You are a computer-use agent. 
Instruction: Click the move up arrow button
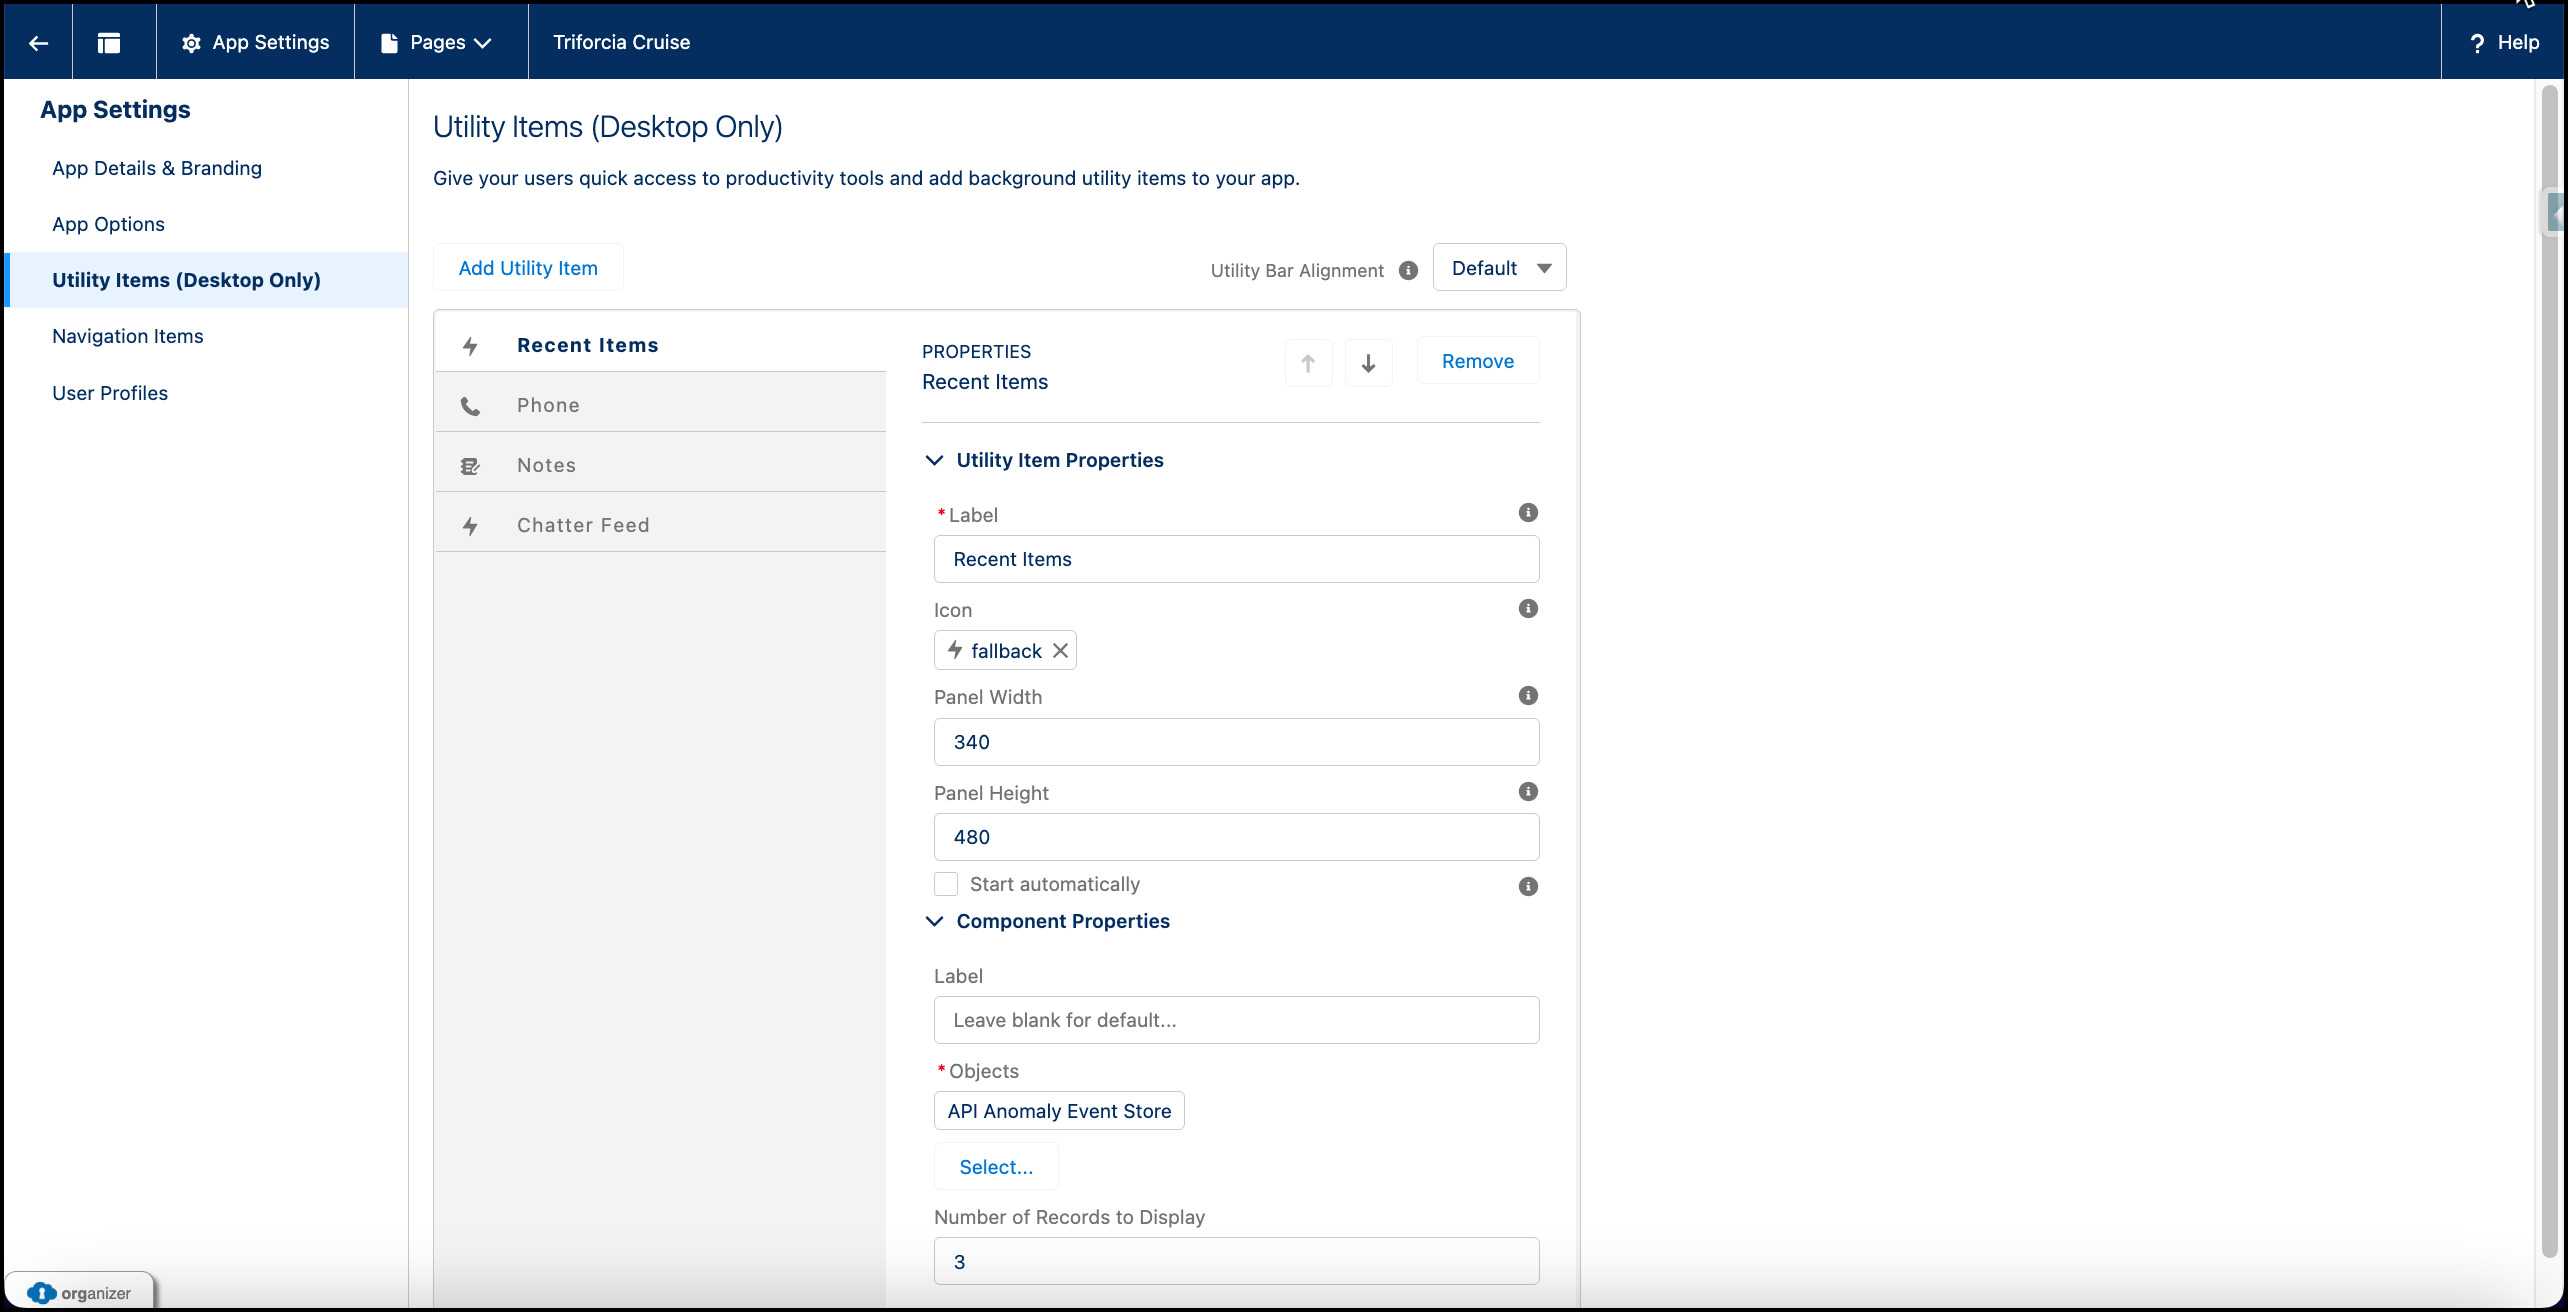[x=1308, y=362]
